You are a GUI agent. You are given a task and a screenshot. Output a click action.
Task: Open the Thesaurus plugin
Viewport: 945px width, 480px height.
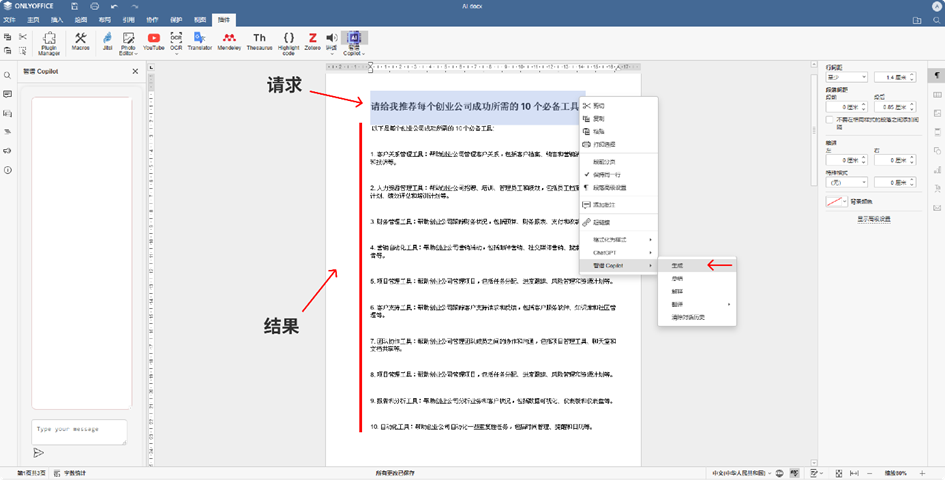(x=259, y=41)
